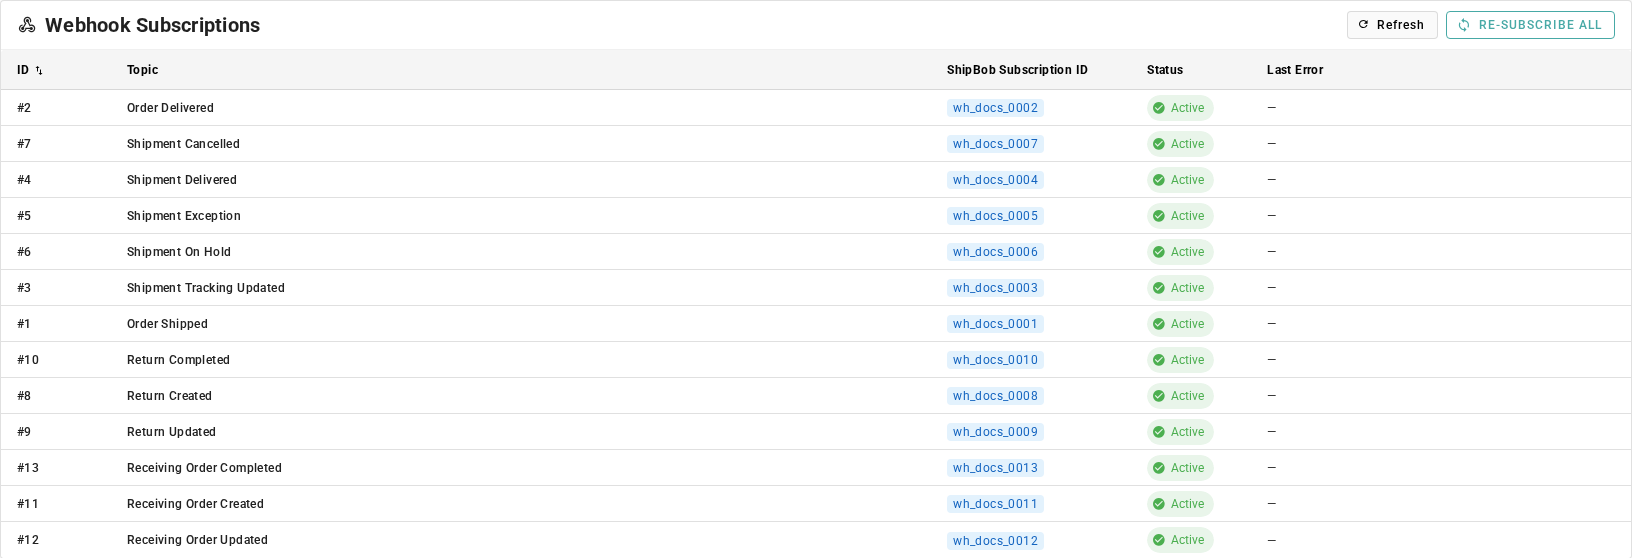Click the Active badge for Receiving Order Updated
The height and width of the screenshot is (560, 1632).
pyautogui.click(x=1180, y=540)
